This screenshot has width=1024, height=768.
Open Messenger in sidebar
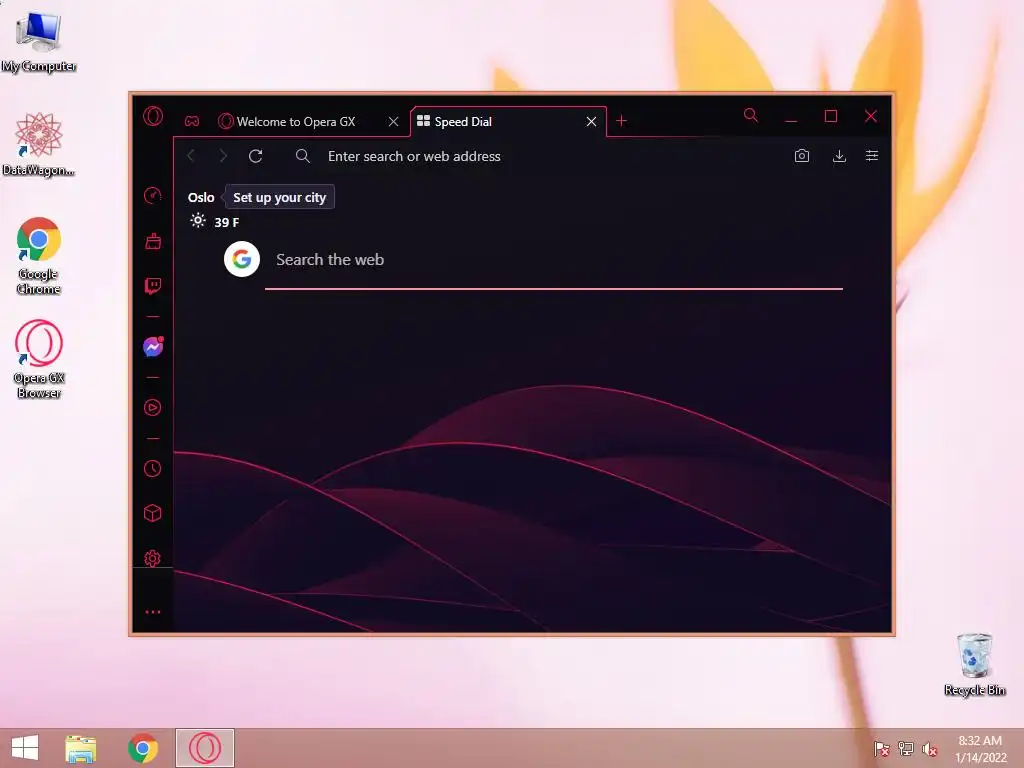point(153,347)
